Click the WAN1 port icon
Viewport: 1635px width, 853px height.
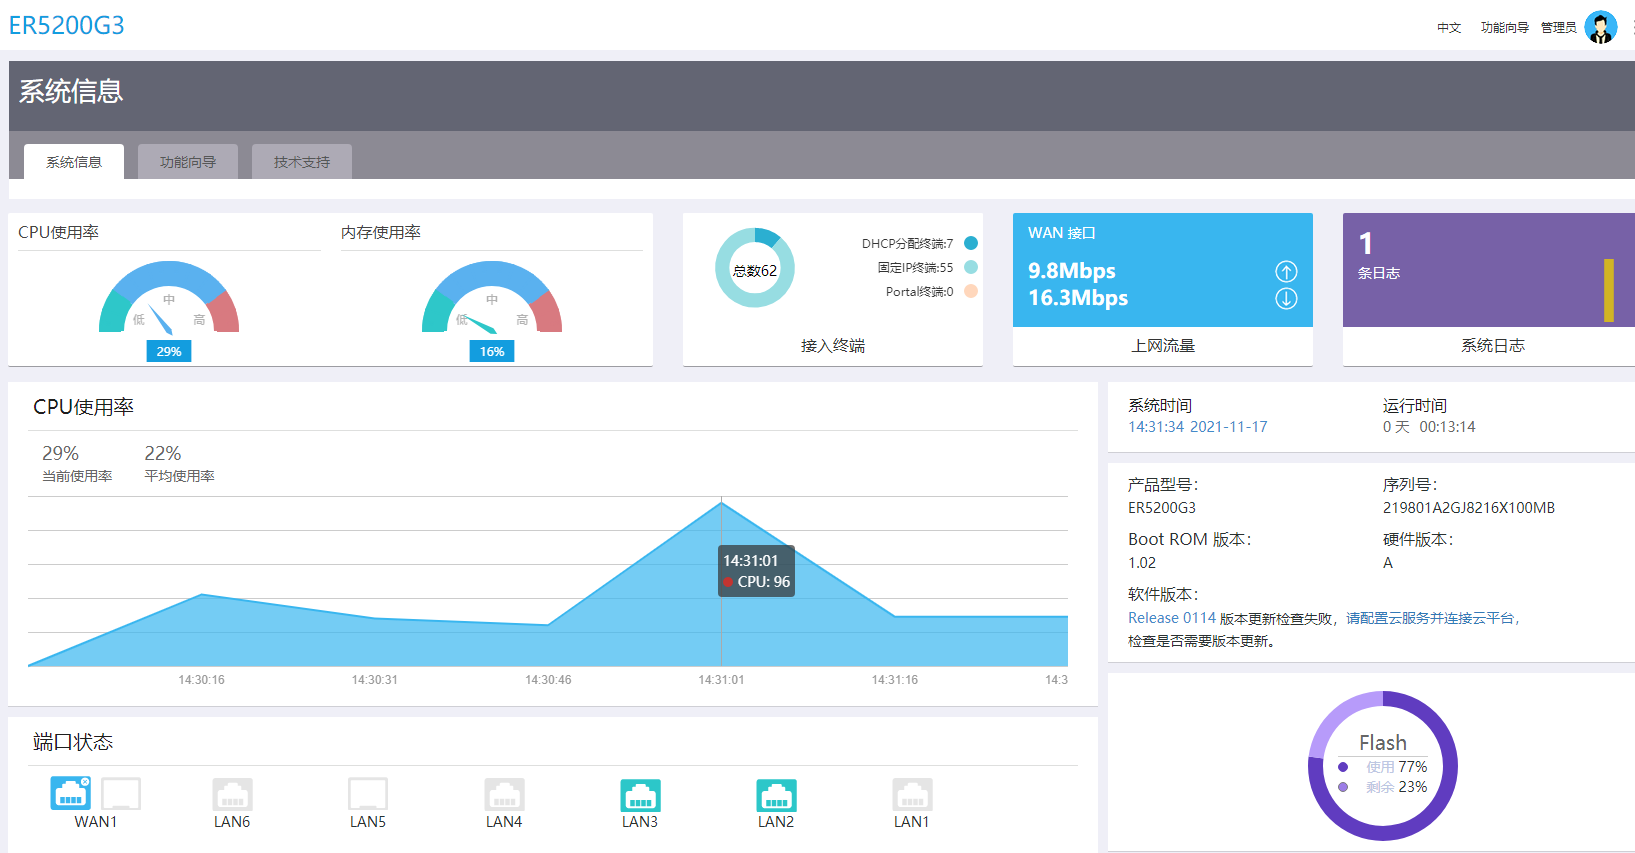[71, 794]
